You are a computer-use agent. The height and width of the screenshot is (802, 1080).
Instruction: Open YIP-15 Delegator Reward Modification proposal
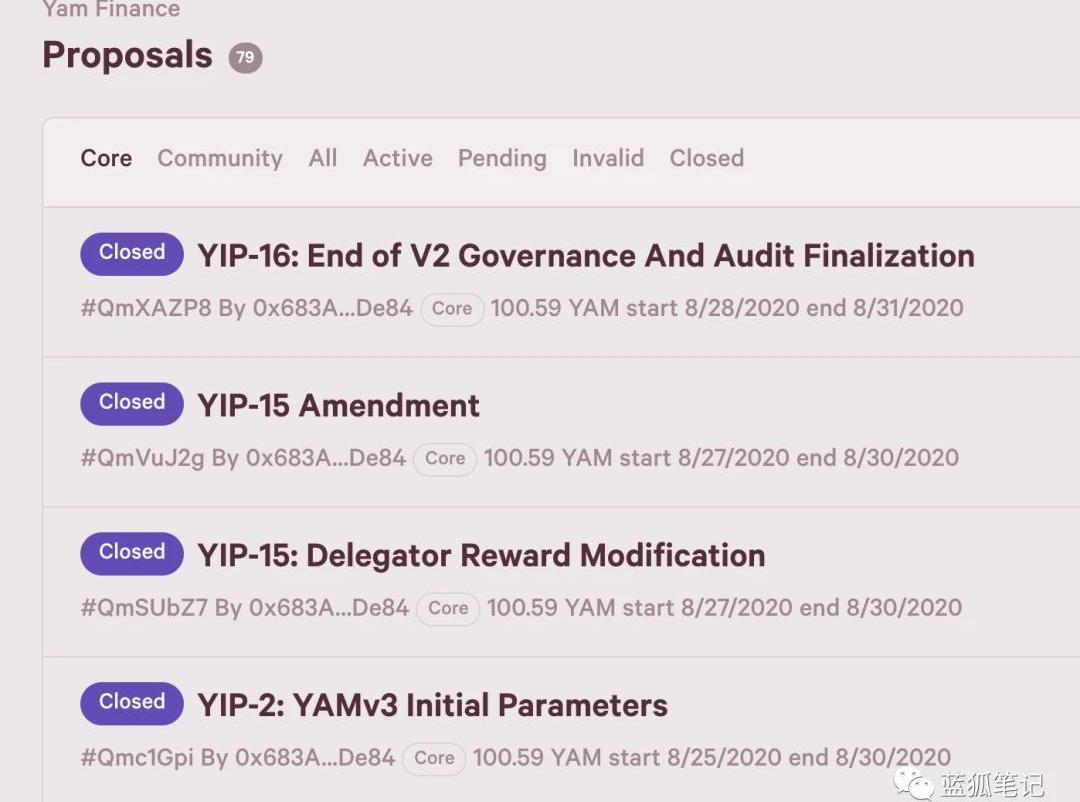481,556
